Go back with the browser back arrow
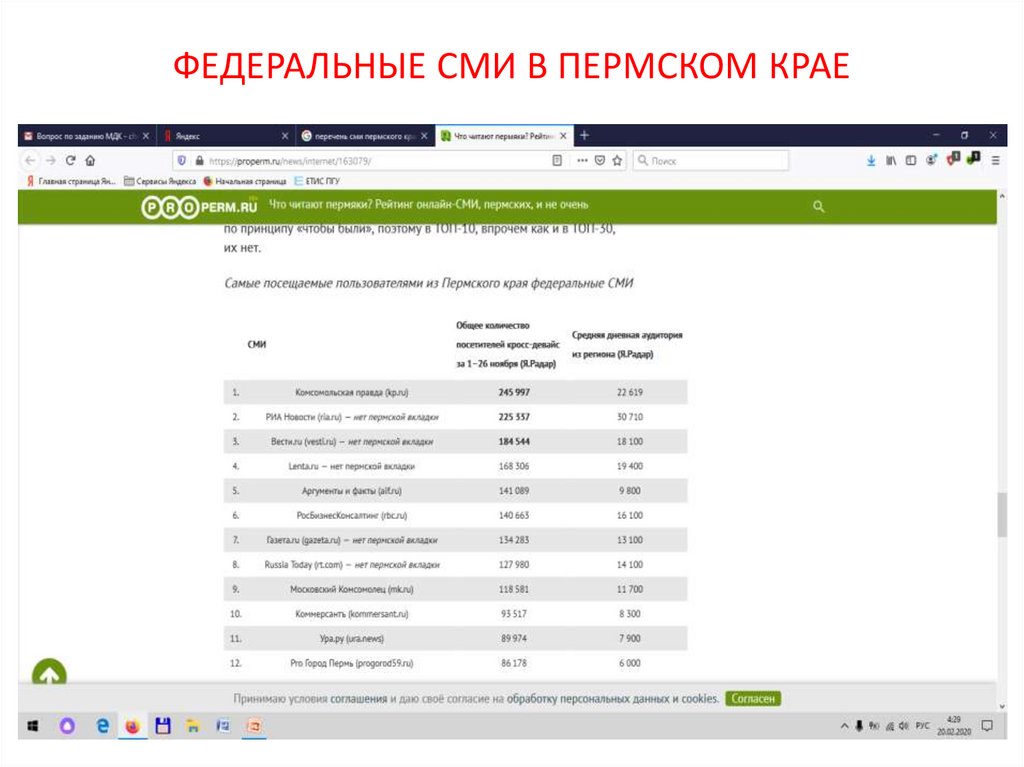1024x767 pixels. [x=30, y=160]
